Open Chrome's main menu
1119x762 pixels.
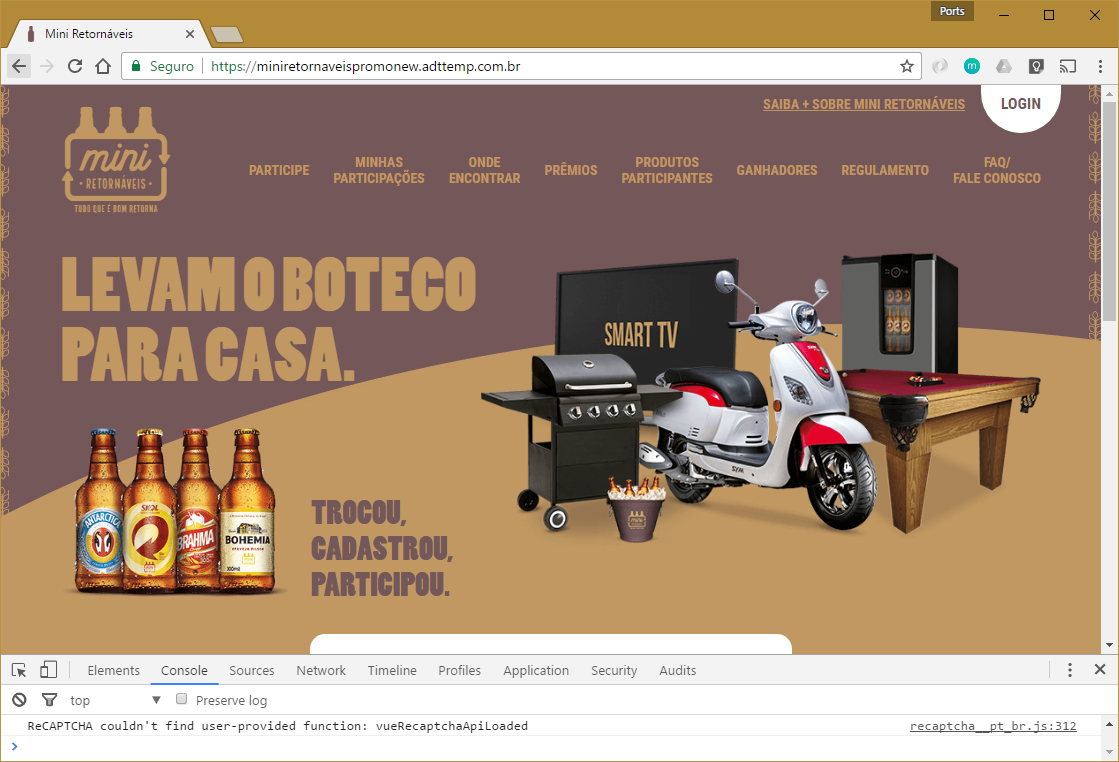click(1100, 65)
